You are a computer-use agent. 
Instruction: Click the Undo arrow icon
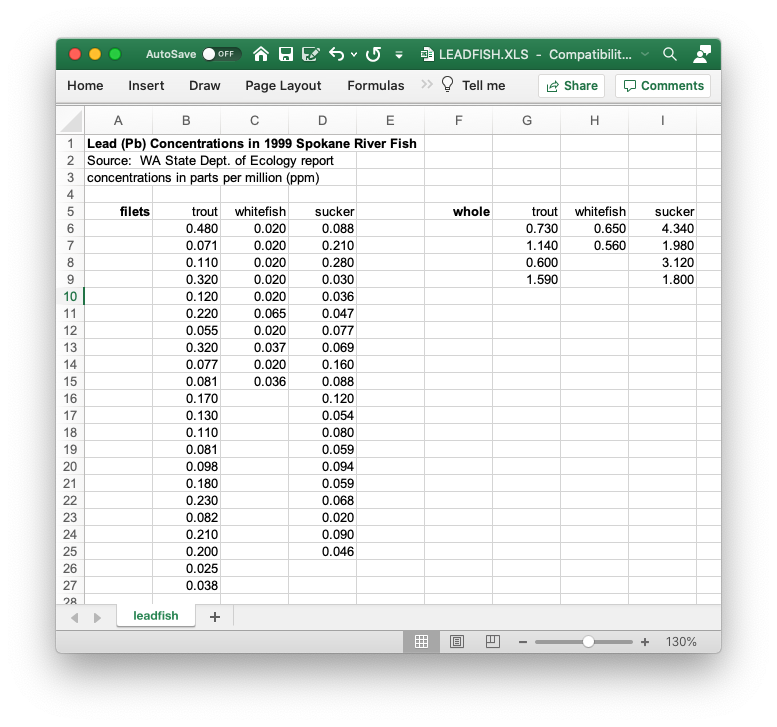pos(337,54)
